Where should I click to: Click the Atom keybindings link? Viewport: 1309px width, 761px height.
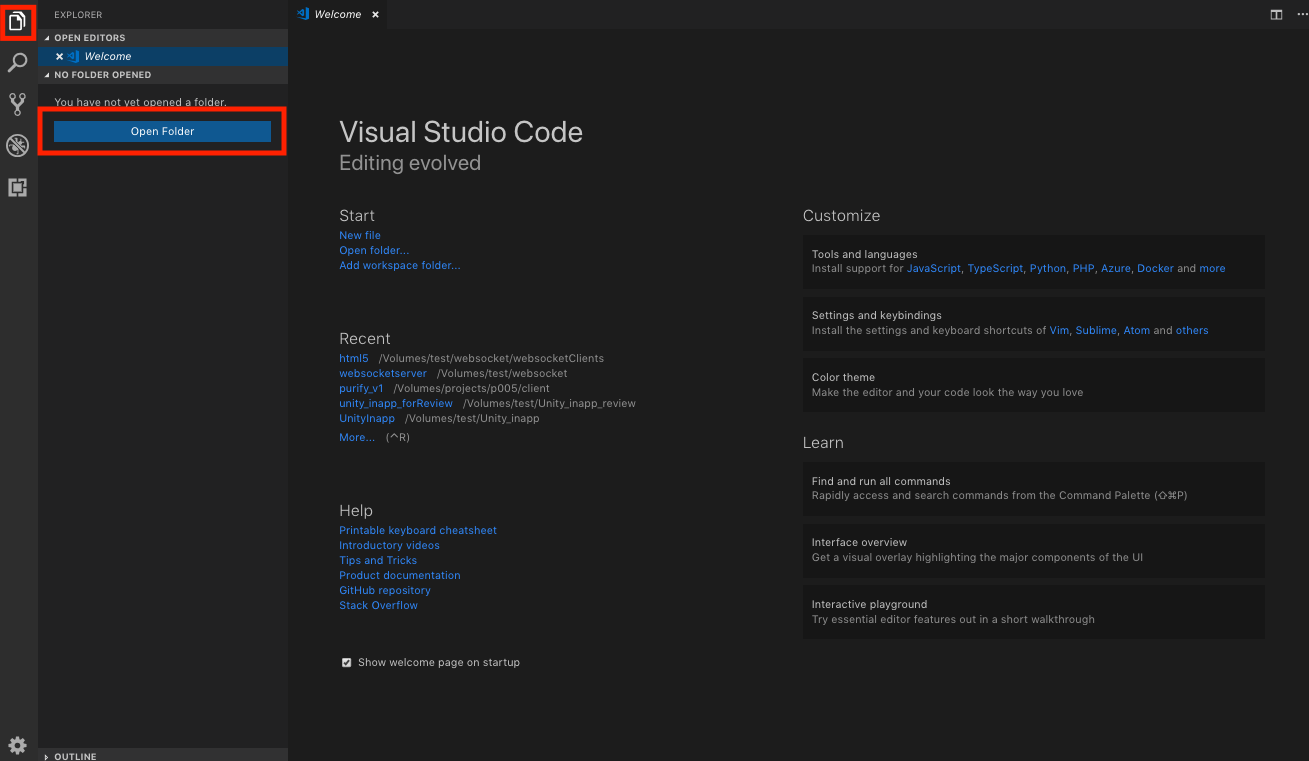[x=1137, y=330]
